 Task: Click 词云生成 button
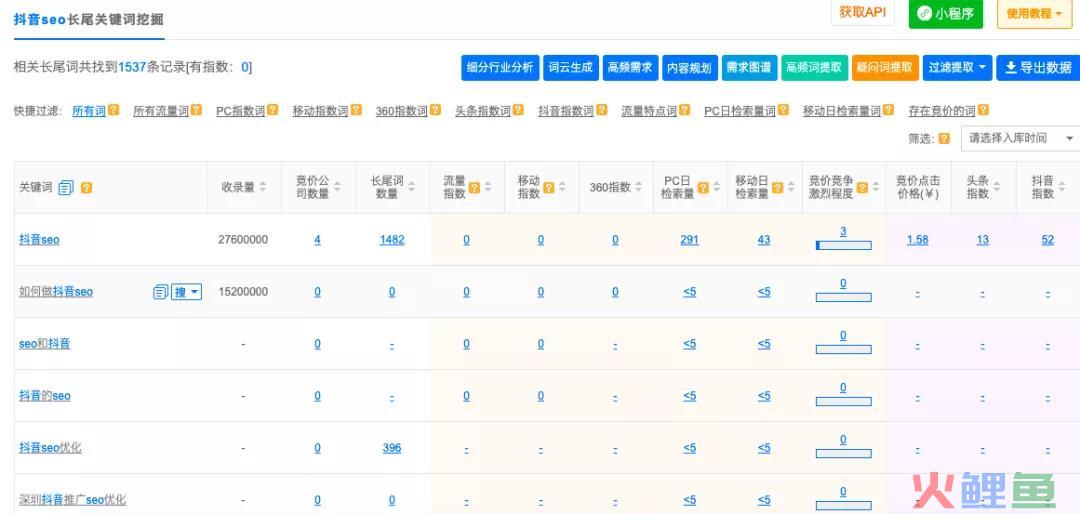[x=570, y=68]
